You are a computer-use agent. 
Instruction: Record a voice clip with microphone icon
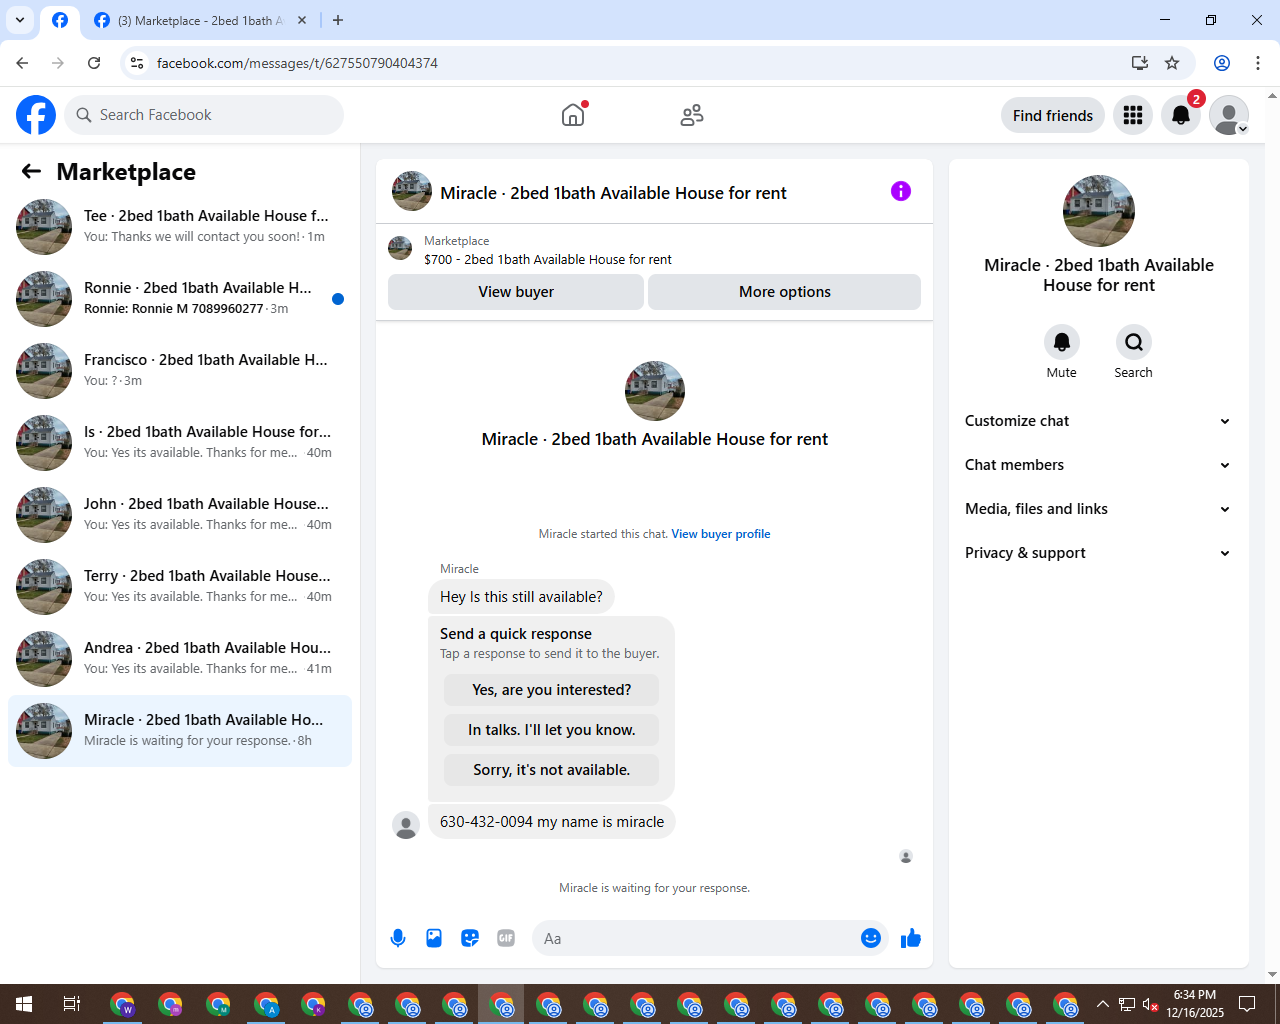click(398, 938)
